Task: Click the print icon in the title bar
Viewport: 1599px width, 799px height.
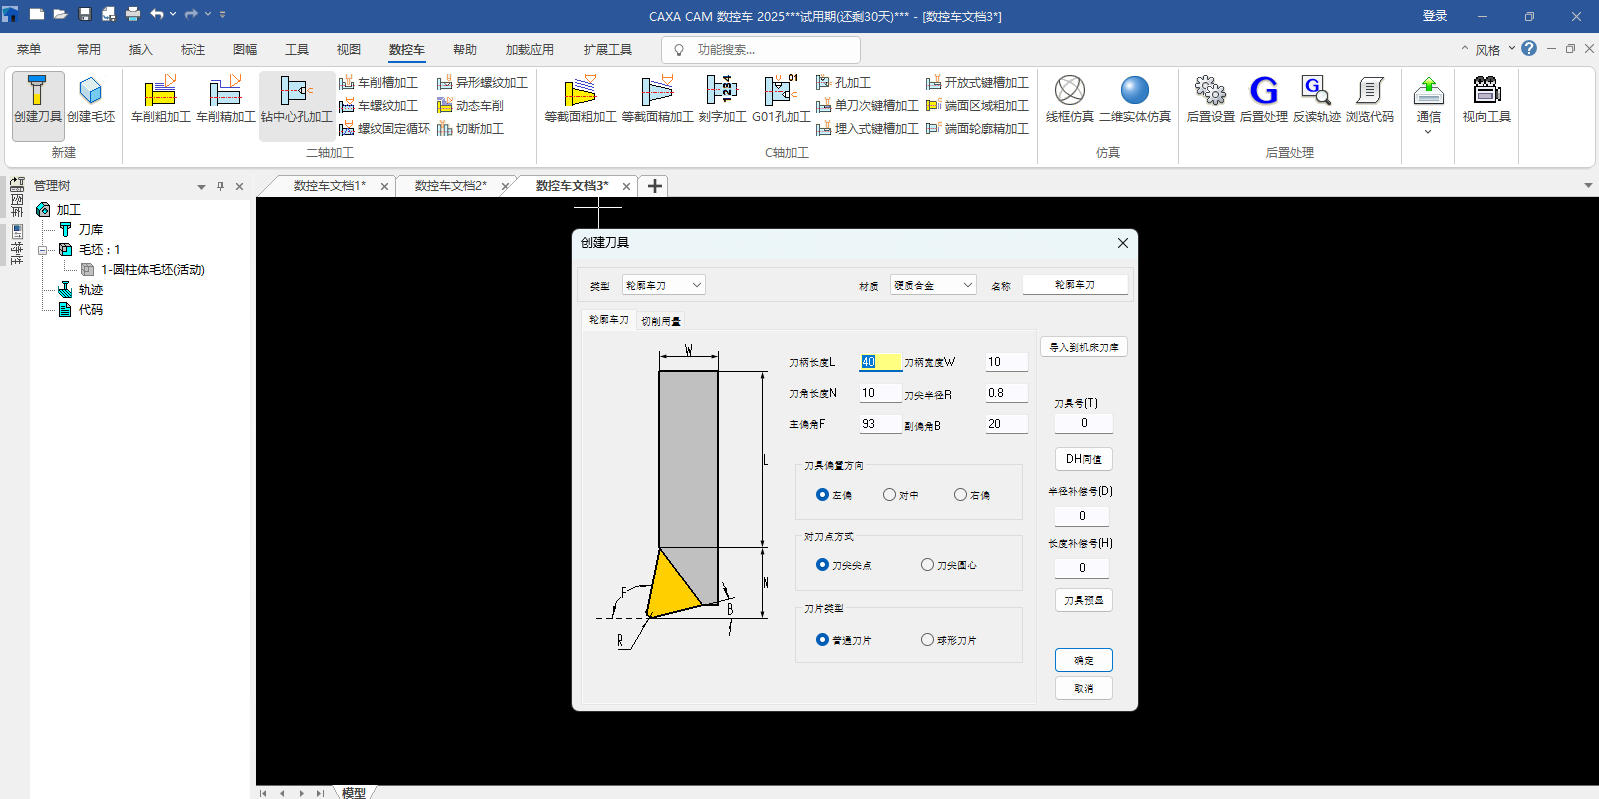Action: tap(132, 15)
